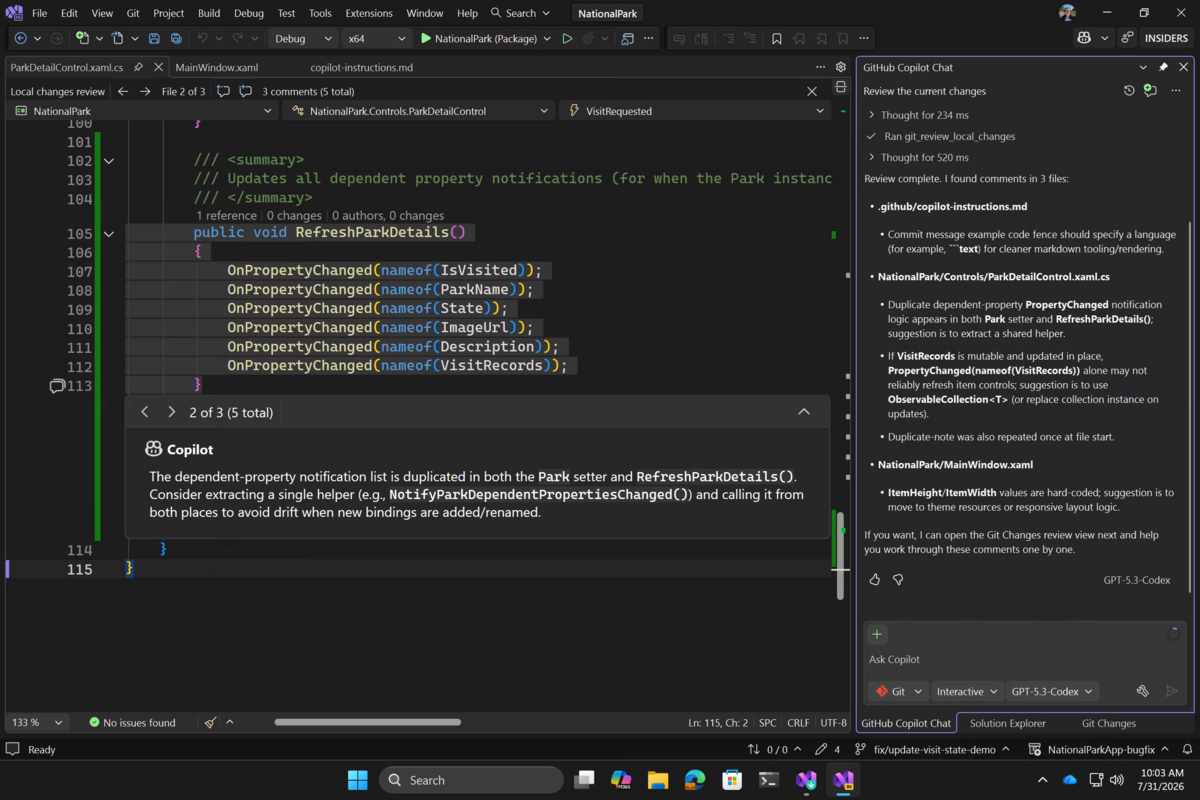Viewport: 1200px width, 800px height.
Task: Go to previous file in changes review
Action: click(123, 91)
